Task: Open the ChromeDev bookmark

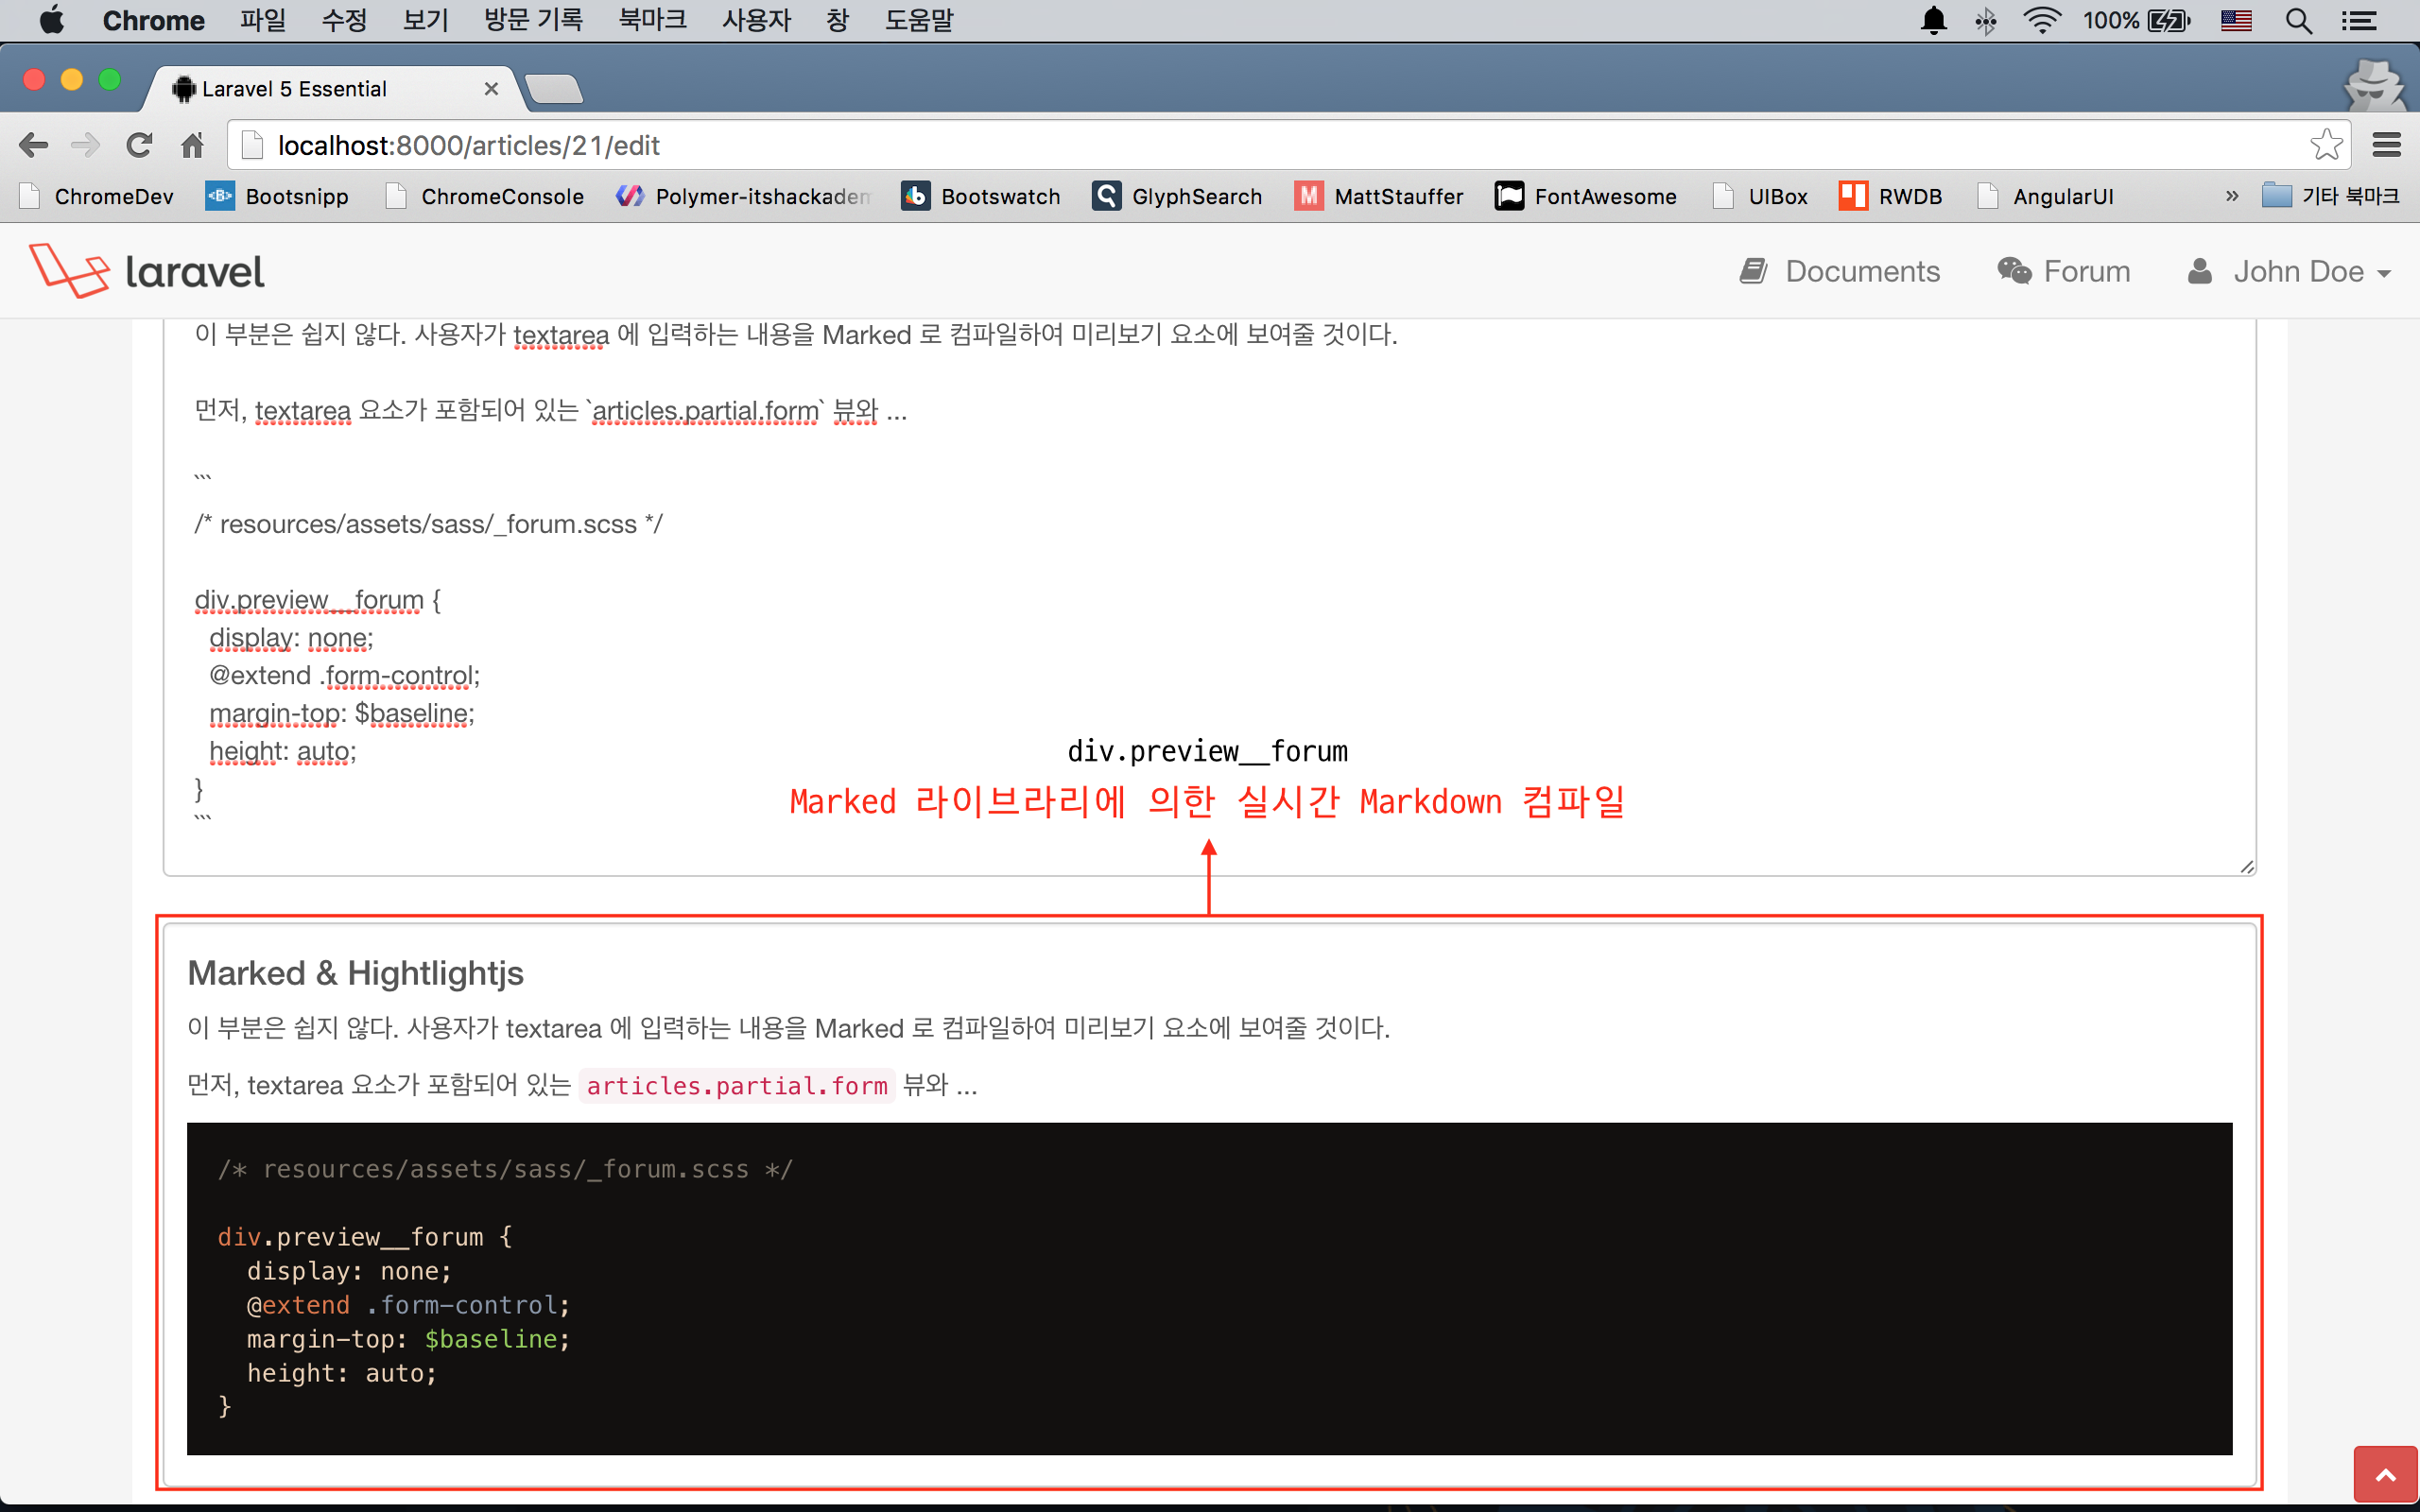Action: coord(96,197)
